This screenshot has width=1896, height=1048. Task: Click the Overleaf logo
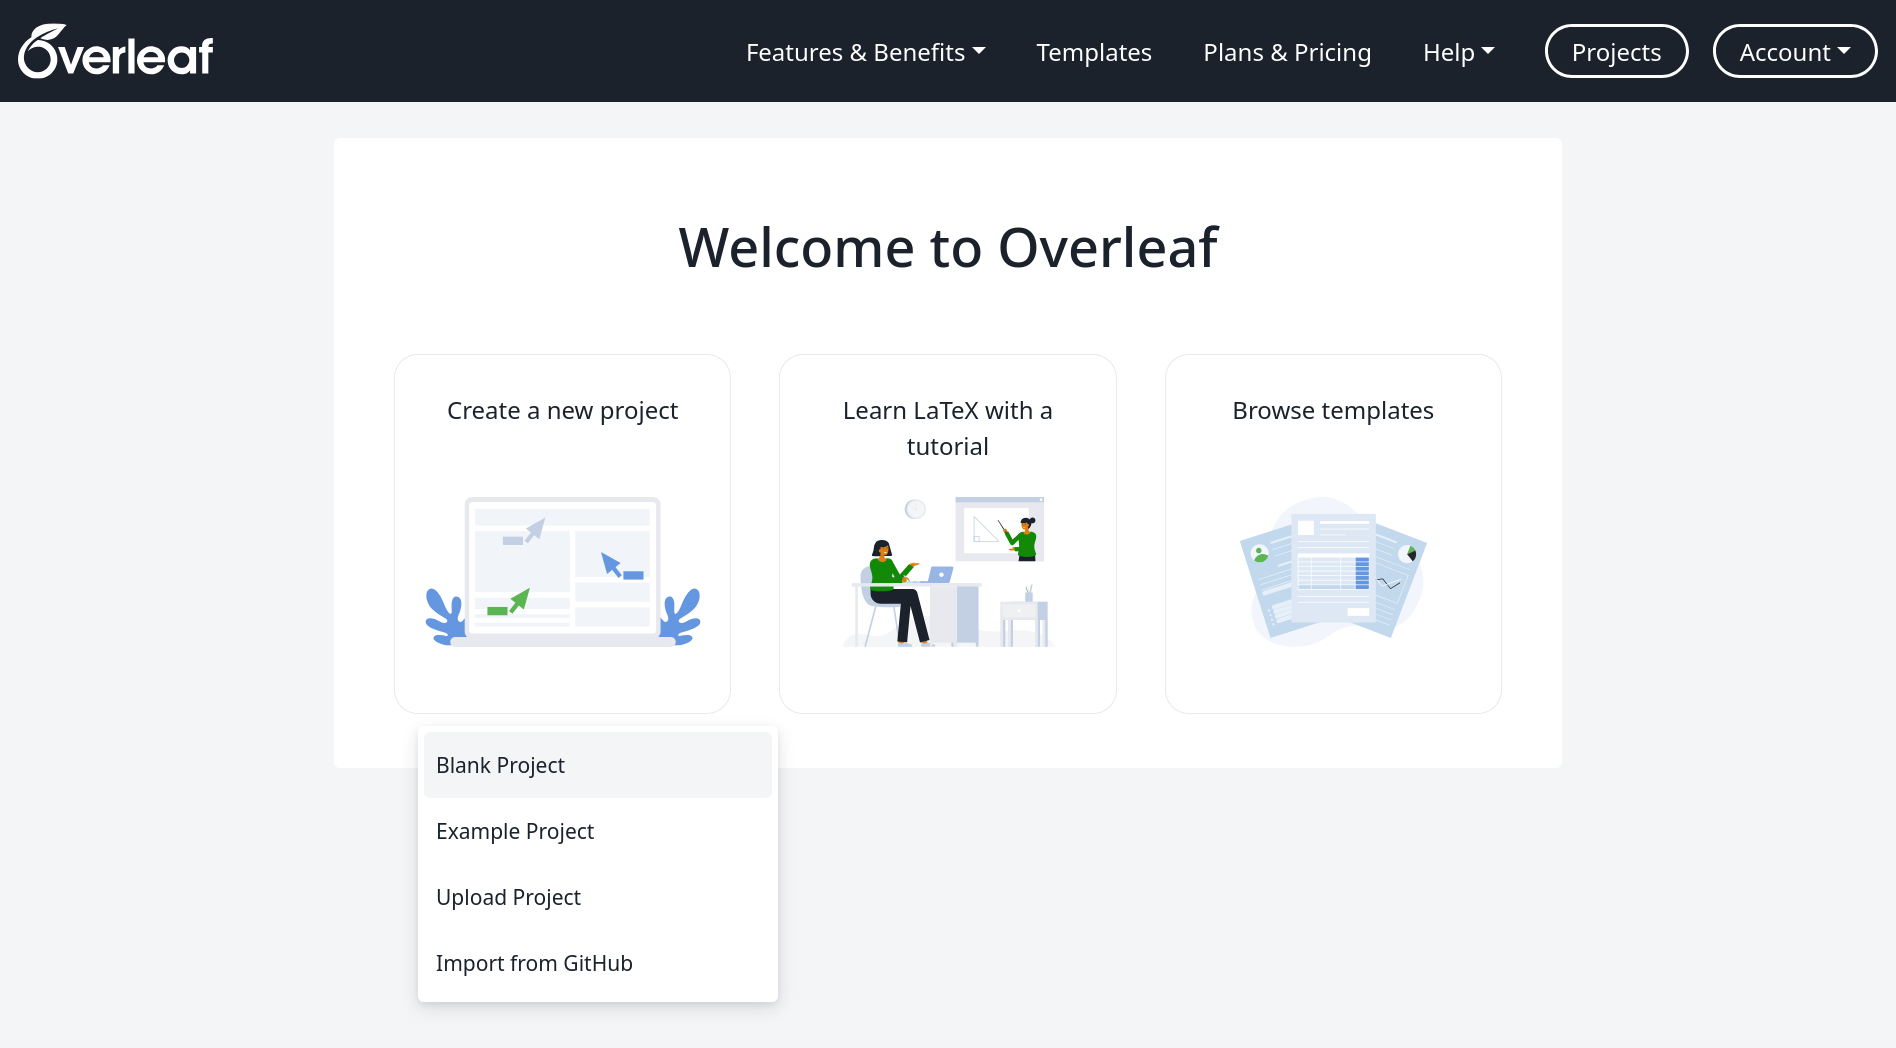[x=116, y=51]
